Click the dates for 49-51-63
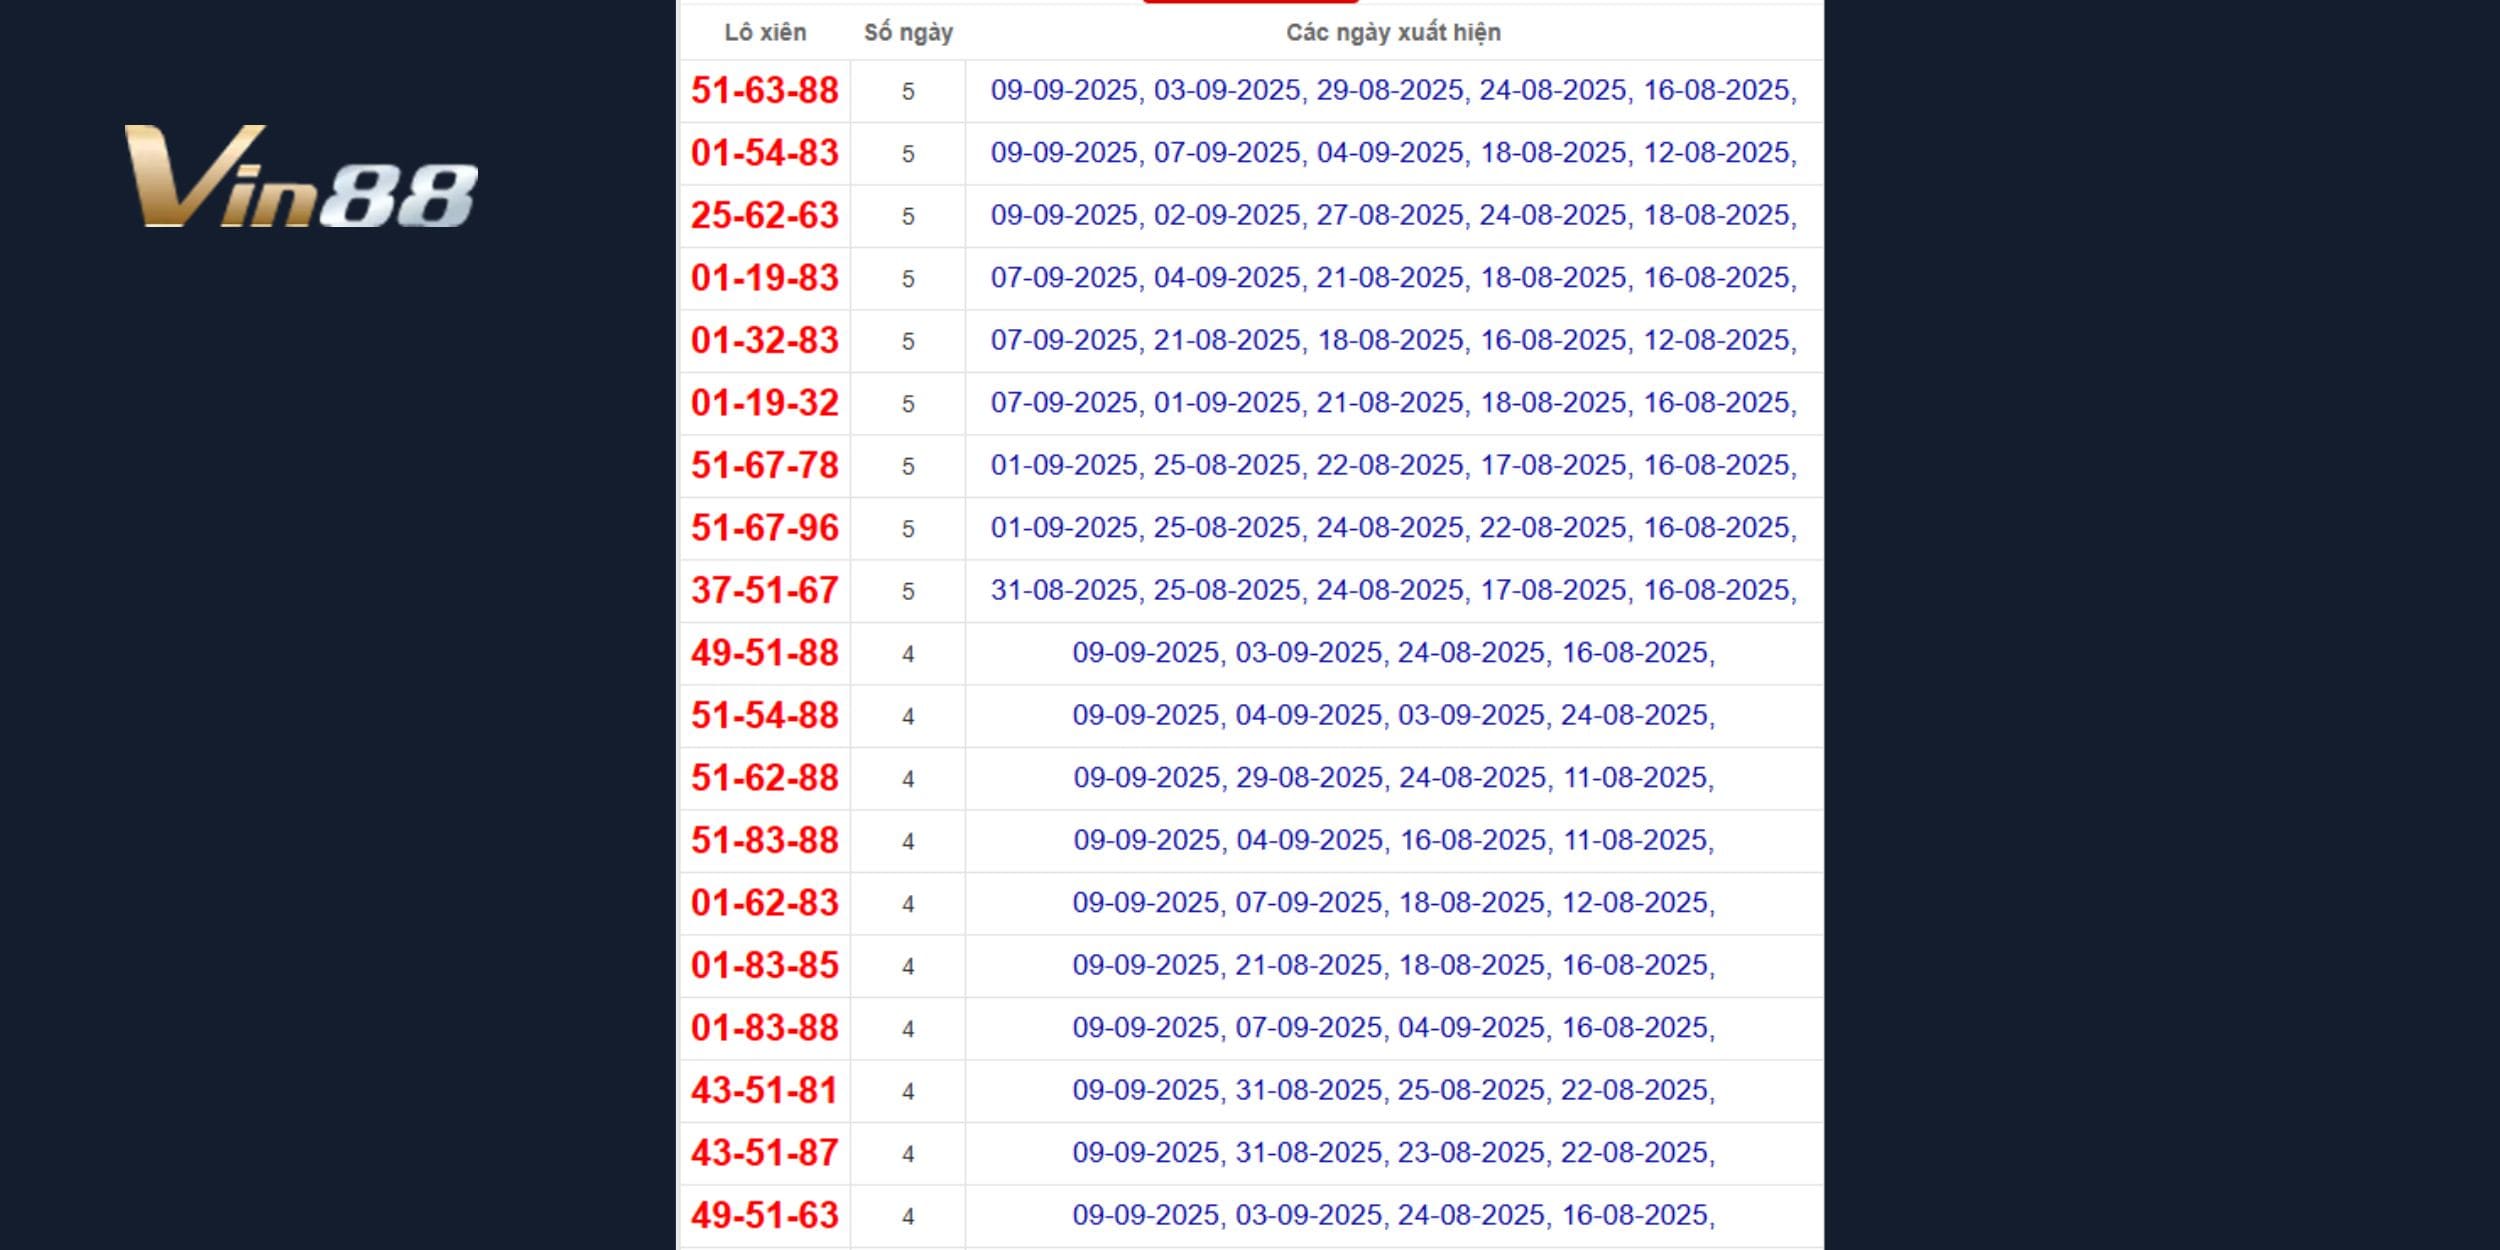Viewport: 2500px width, 1250px height. [x=1393, y=1215]
